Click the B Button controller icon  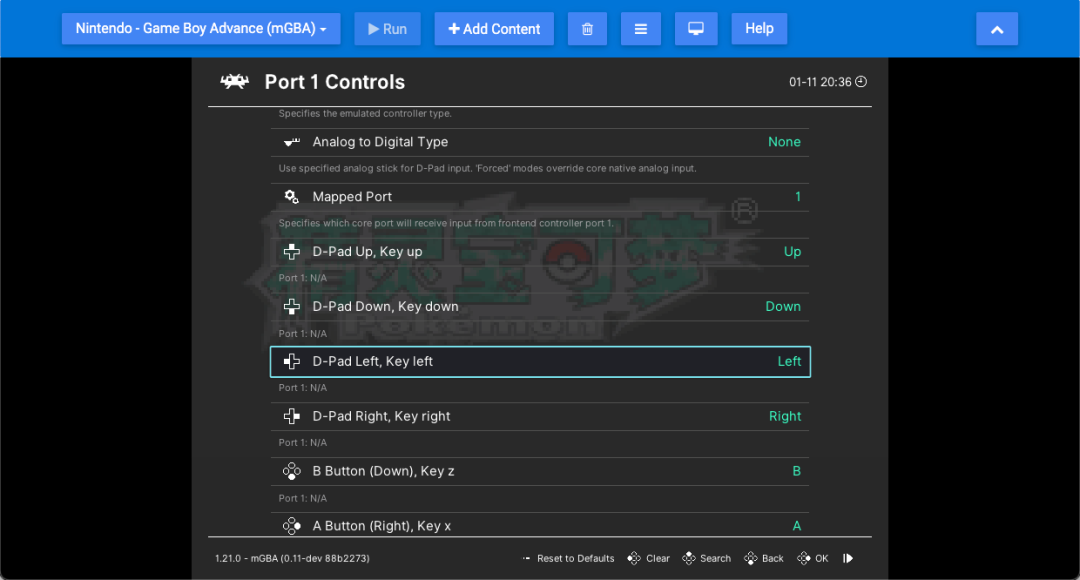pos(291,471)
